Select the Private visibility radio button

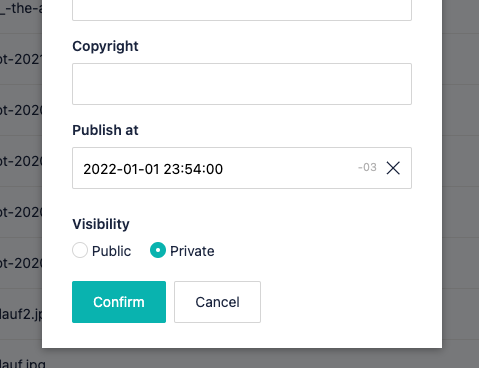point(158,250)
